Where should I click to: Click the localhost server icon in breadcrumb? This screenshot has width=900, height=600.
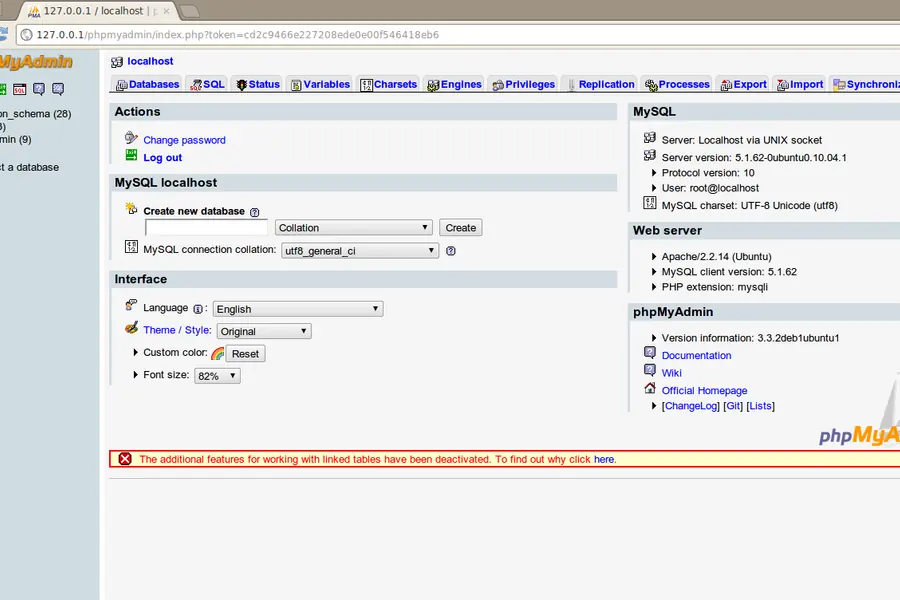(x=117, y=62)
